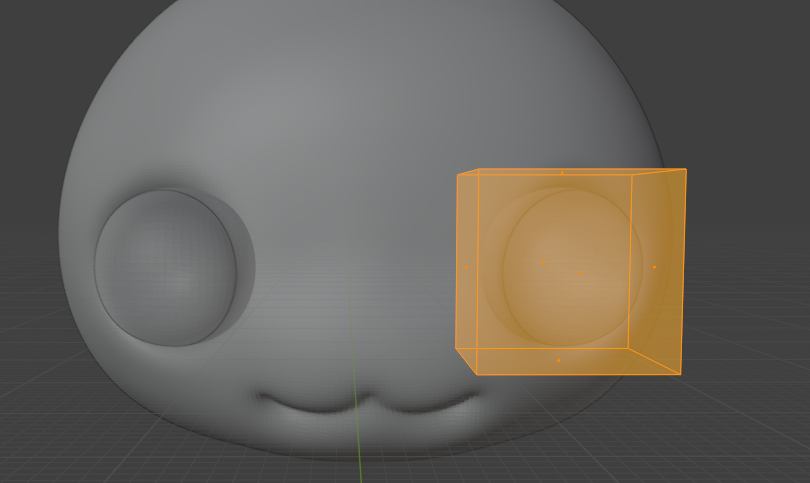Click the curved mouth crease on the head
810x483 pixels.
[368, 403]
